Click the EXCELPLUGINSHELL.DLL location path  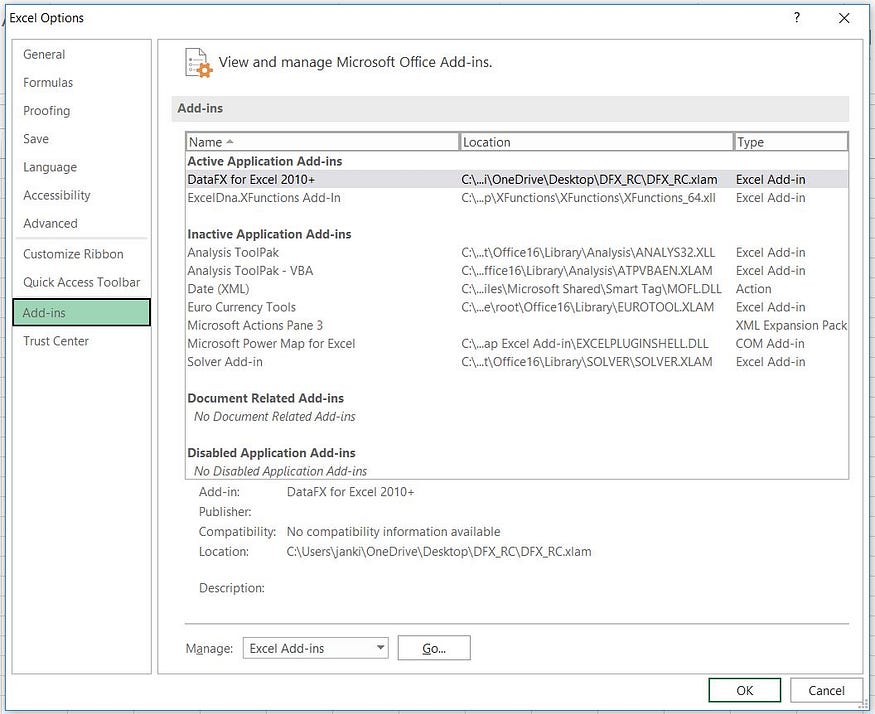[x=584, y=343]
